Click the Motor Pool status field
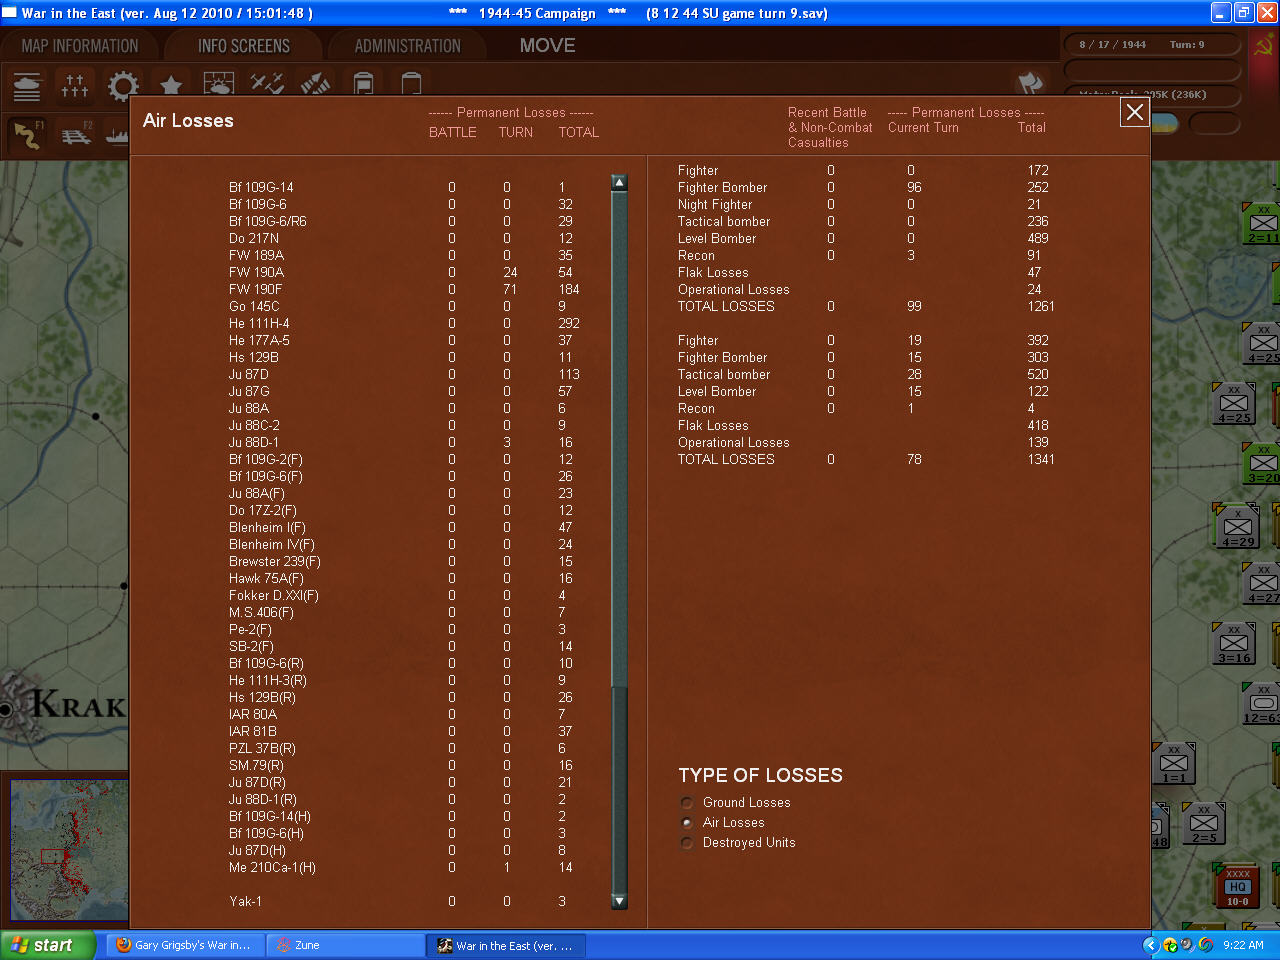Image resolution: width=1280 pixels, height=960 pixels. 1151,94
